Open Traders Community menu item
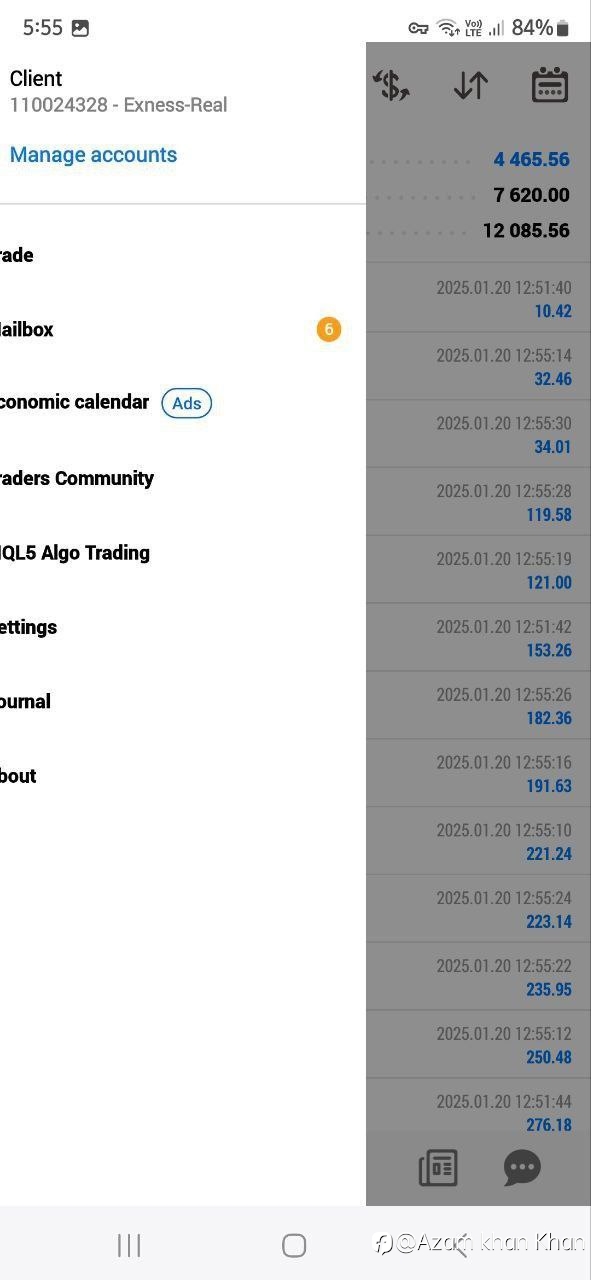 183,478
